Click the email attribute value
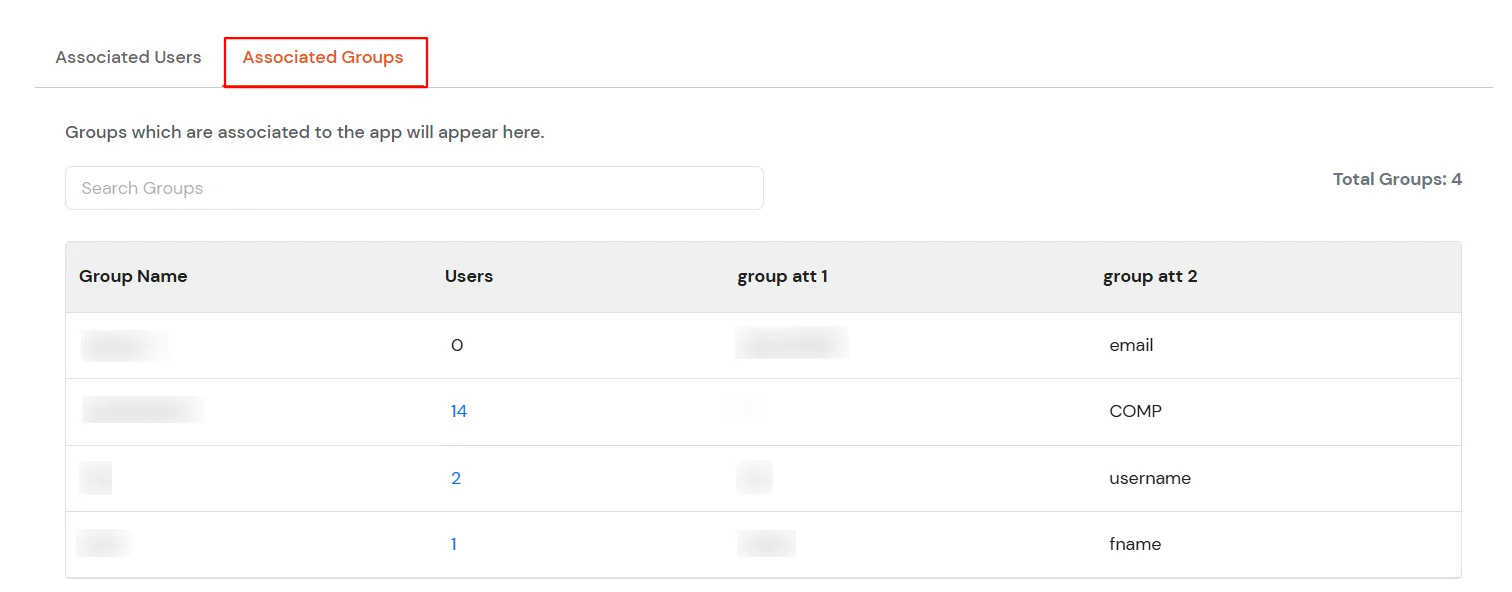Viewport: 1512px width, 592px height. point(1130,344)
